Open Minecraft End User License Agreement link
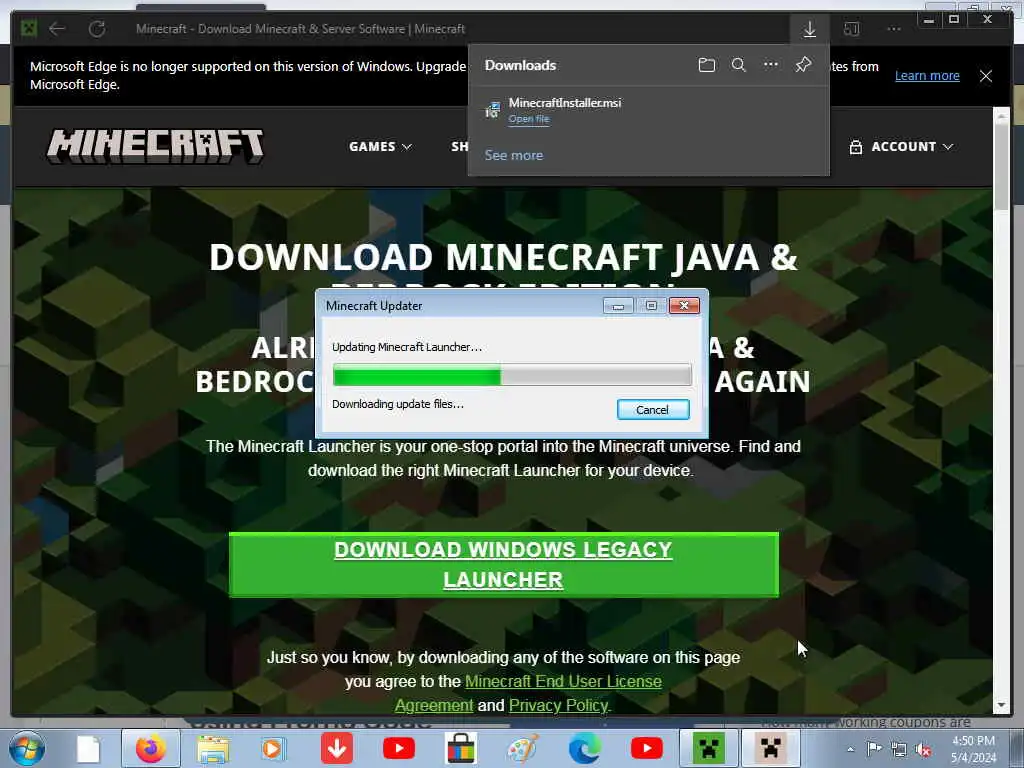The height and width of the screenshot is (768, 1024). tap(528, 693)
